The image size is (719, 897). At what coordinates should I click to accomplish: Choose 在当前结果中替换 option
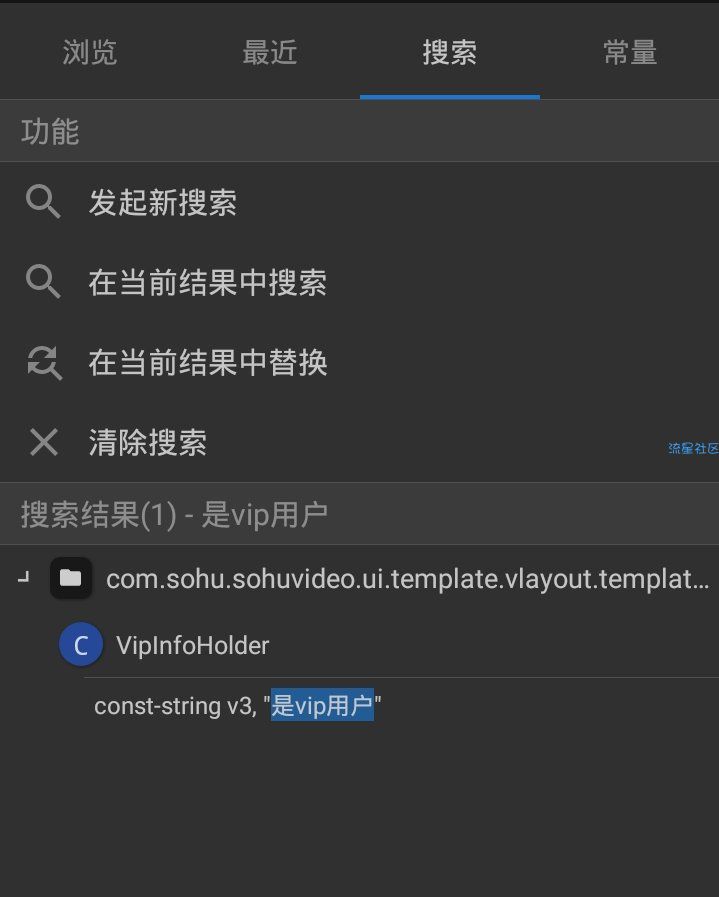(359, 362)
